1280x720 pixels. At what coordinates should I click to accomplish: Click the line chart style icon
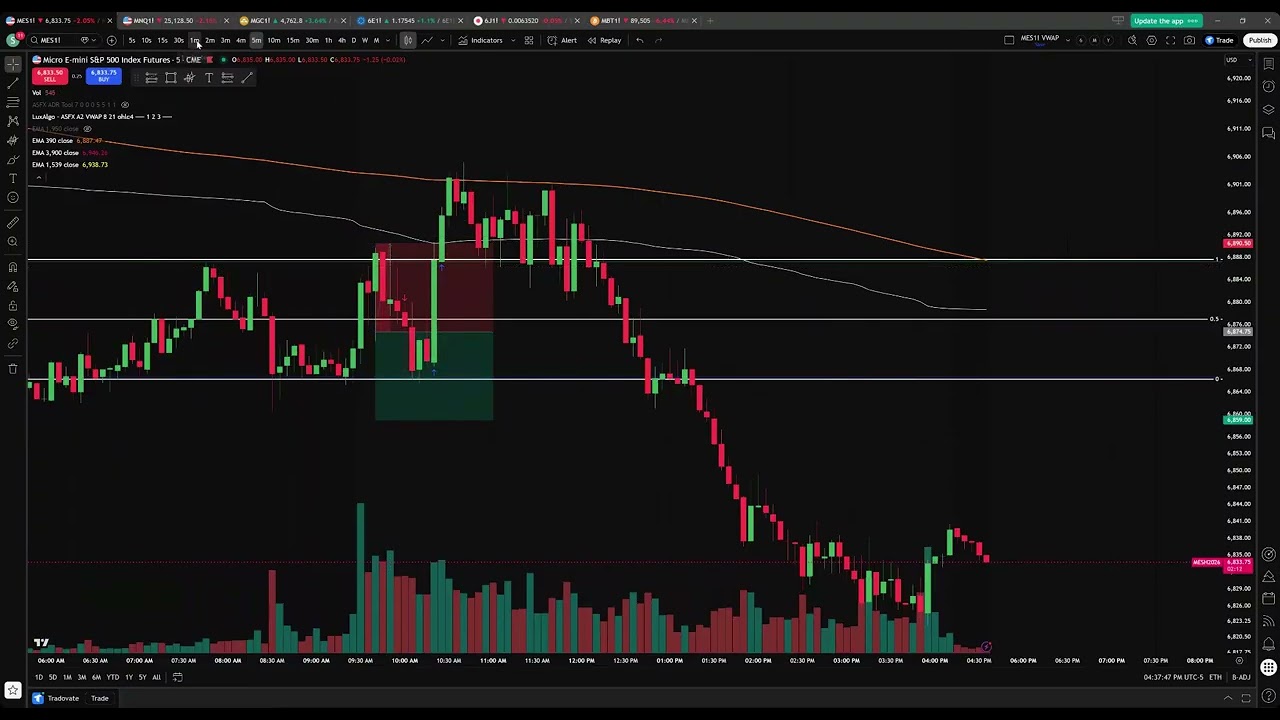pos(427,40)
